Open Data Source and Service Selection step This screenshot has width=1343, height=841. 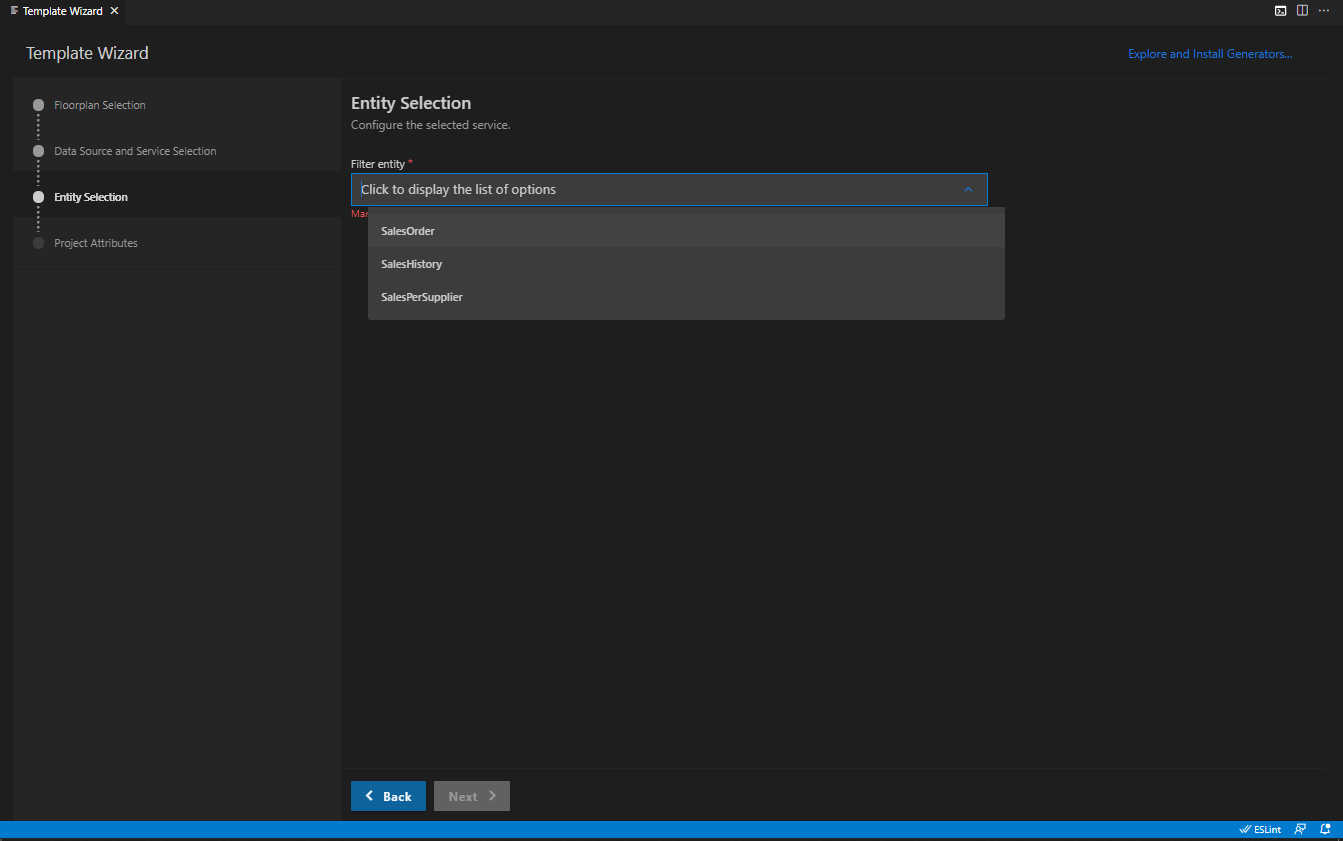click(x=135, y=151)
